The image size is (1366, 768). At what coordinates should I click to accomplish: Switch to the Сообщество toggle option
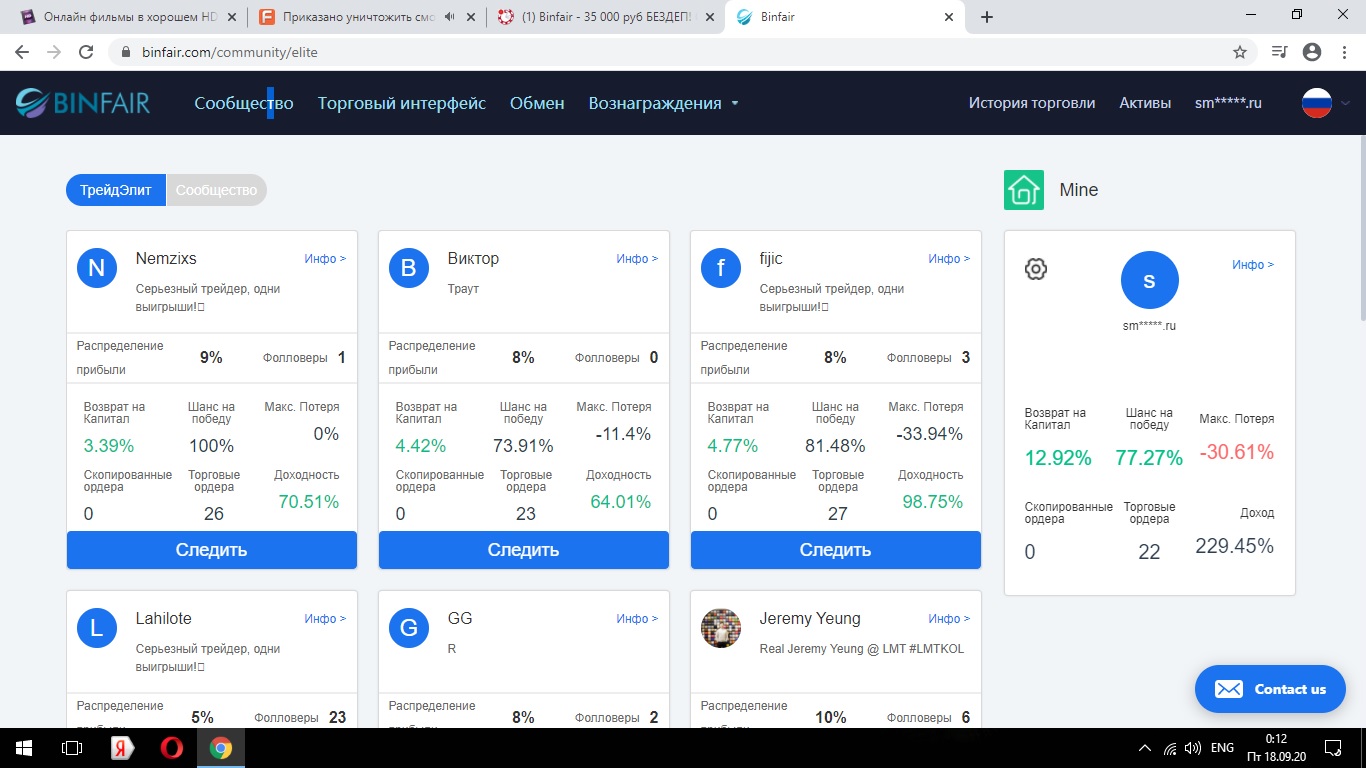pos(216,190)
